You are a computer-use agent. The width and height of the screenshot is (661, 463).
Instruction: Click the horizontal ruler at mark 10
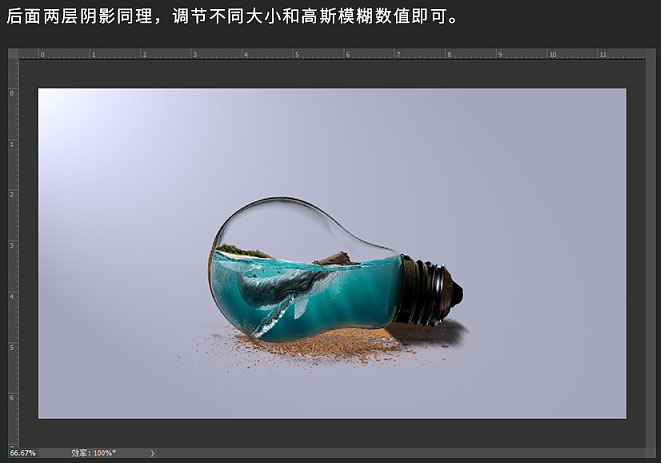552,54
